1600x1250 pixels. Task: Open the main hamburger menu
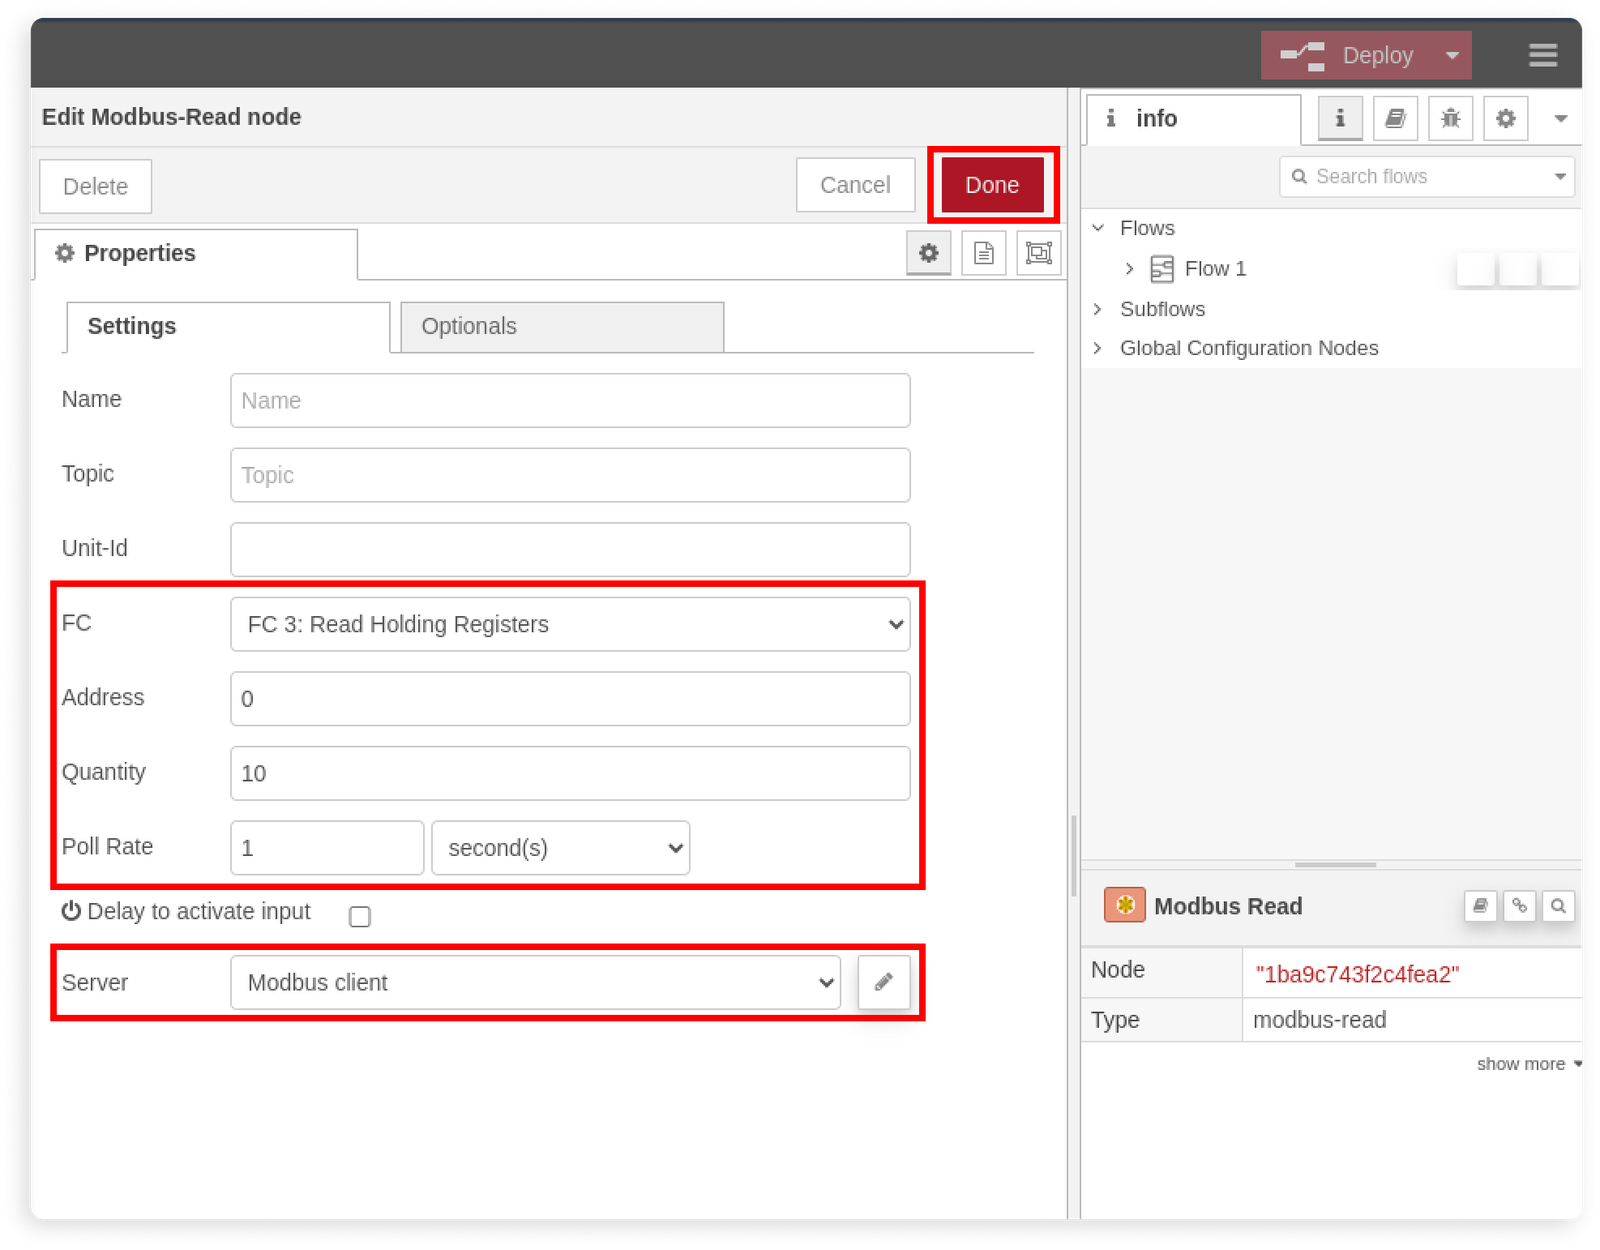tap(1543, 55)
